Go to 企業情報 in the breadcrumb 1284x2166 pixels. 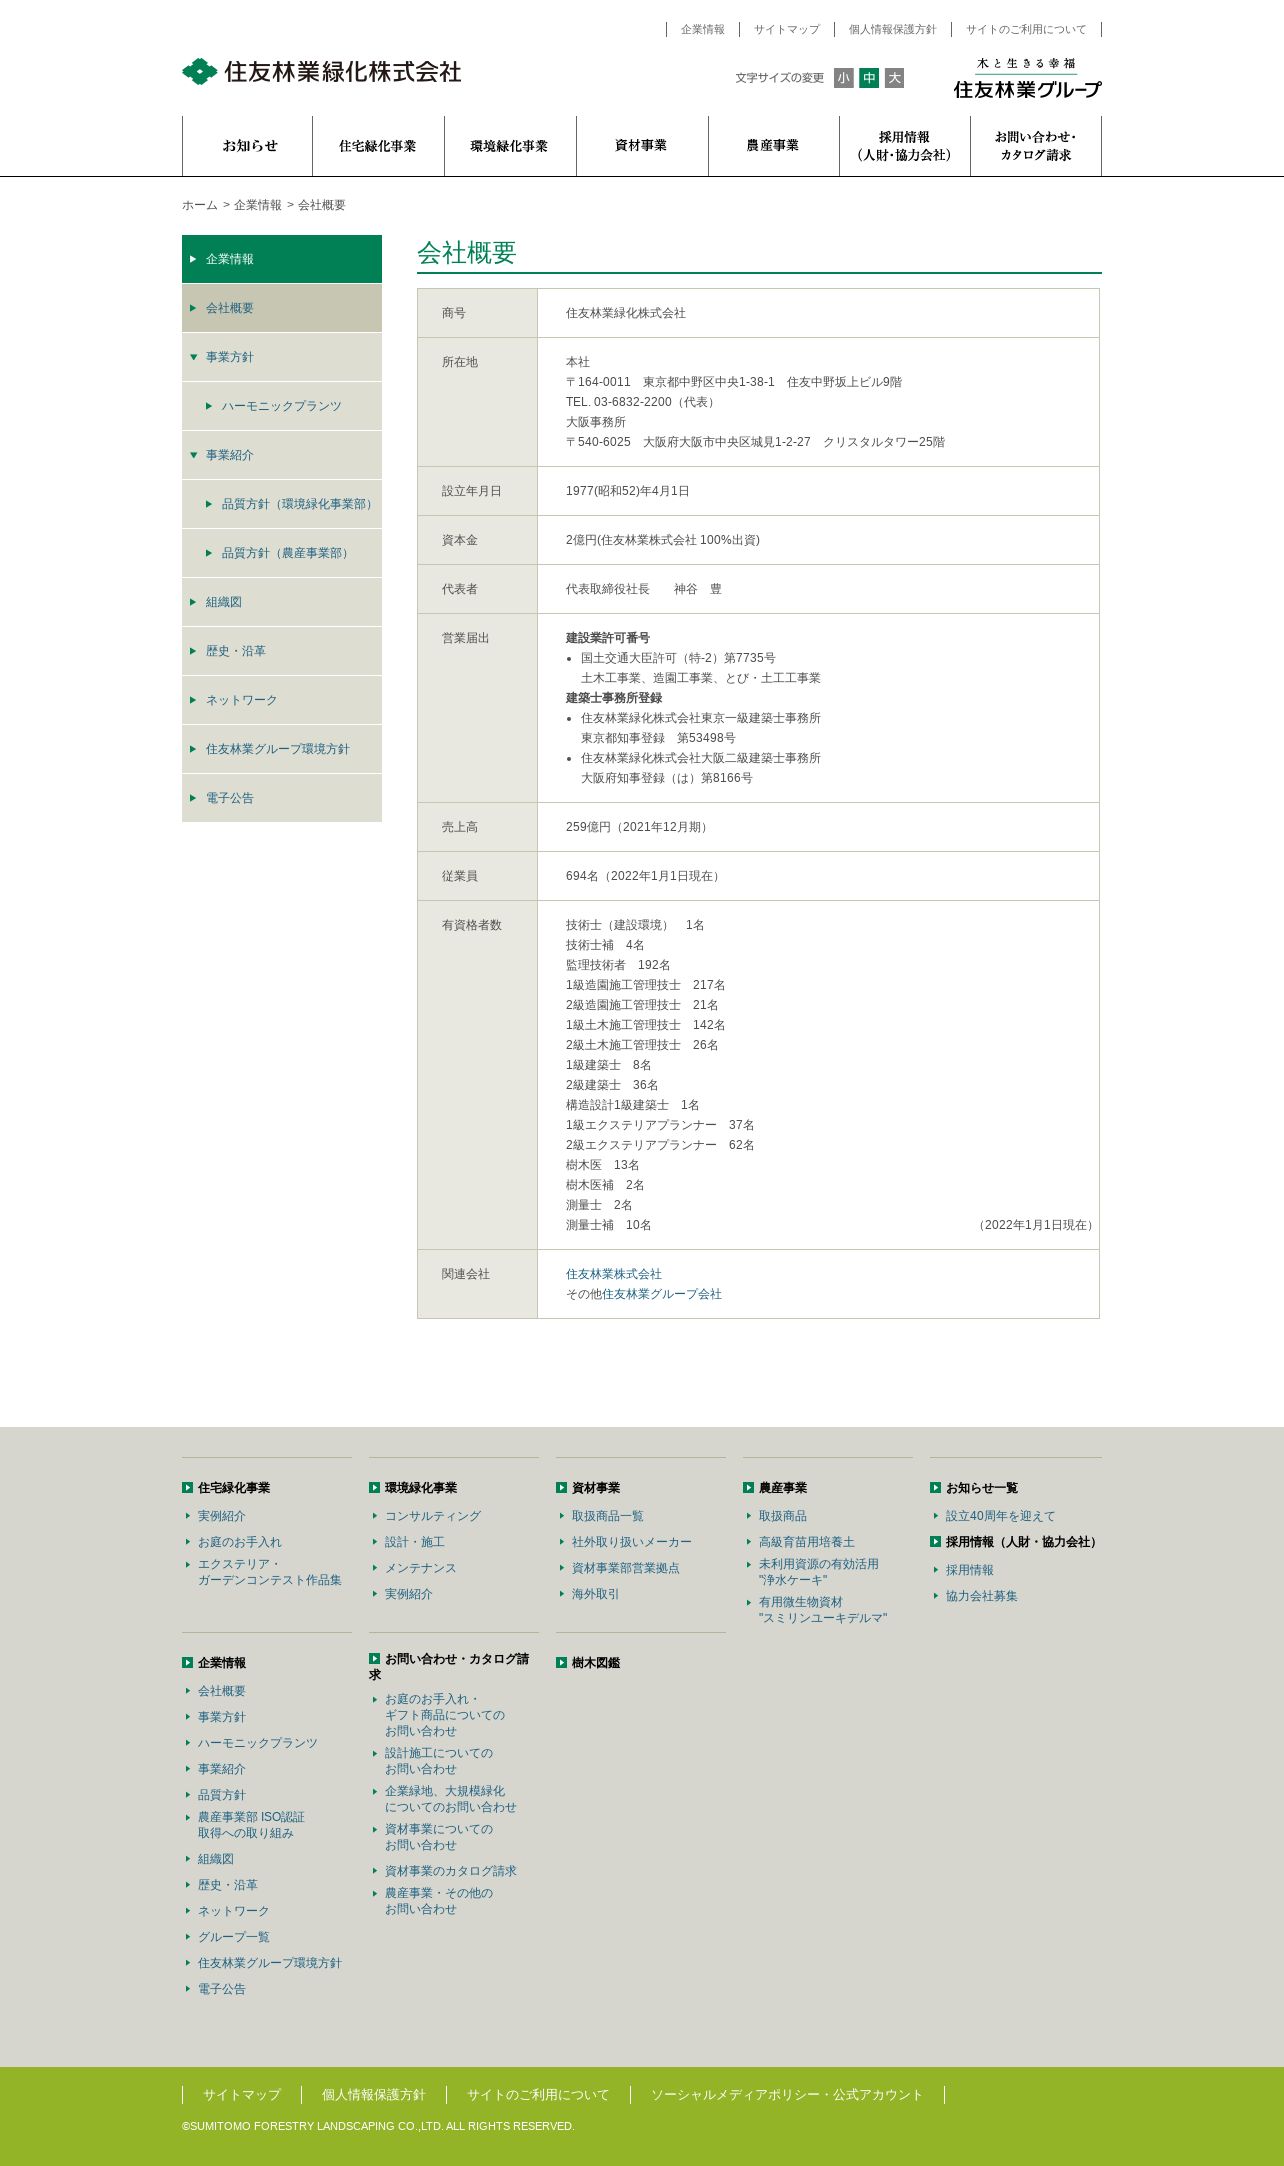pyautogui.click(x=258, y=205)
